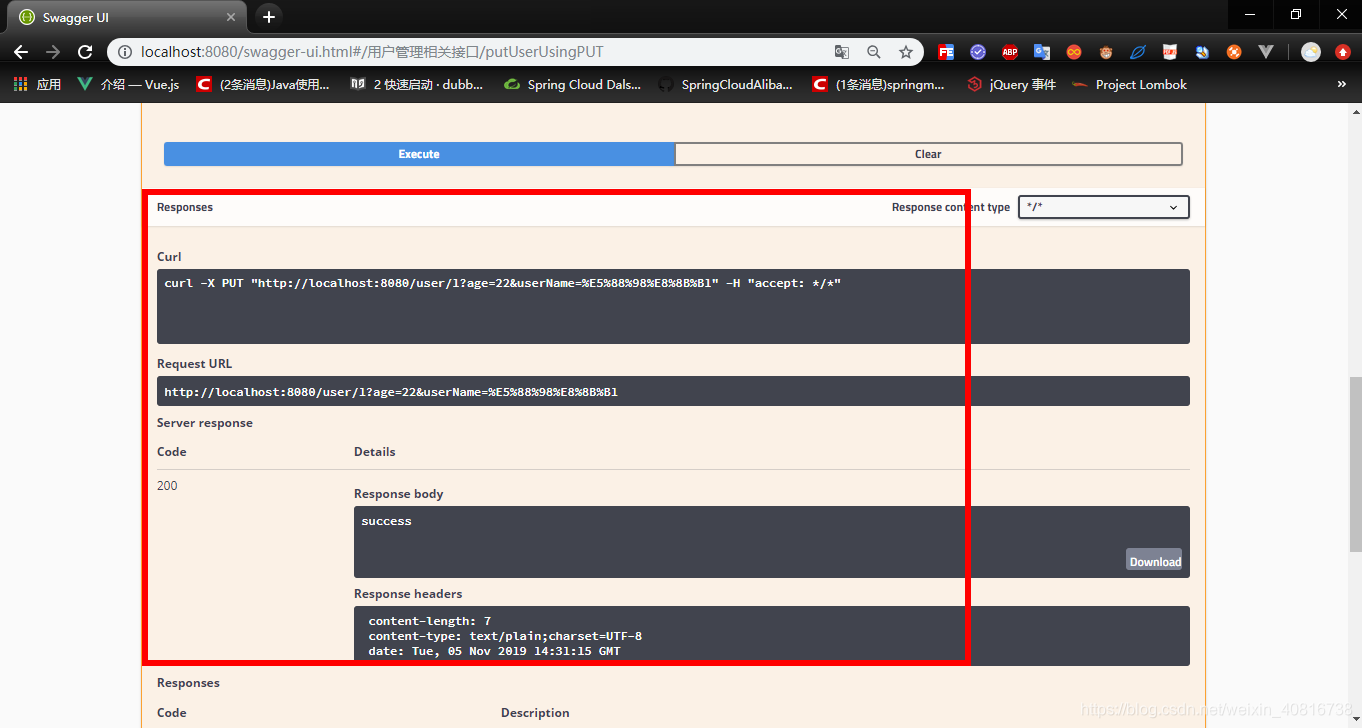Click the browser address bar URL
Image resolution: width=1362 pixels, height=728 pixels.
coord(372,52)
